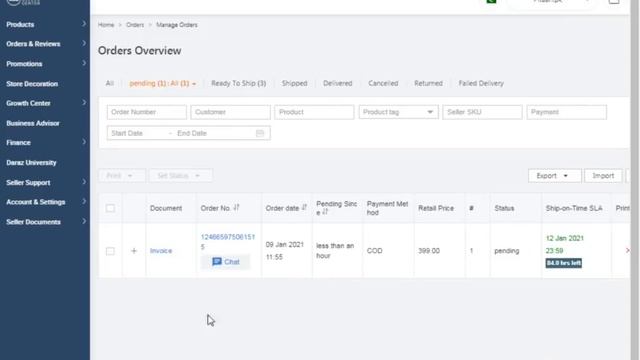Click the Start Date field
This screenshot has height=360, width=640.
pos(138,133)
